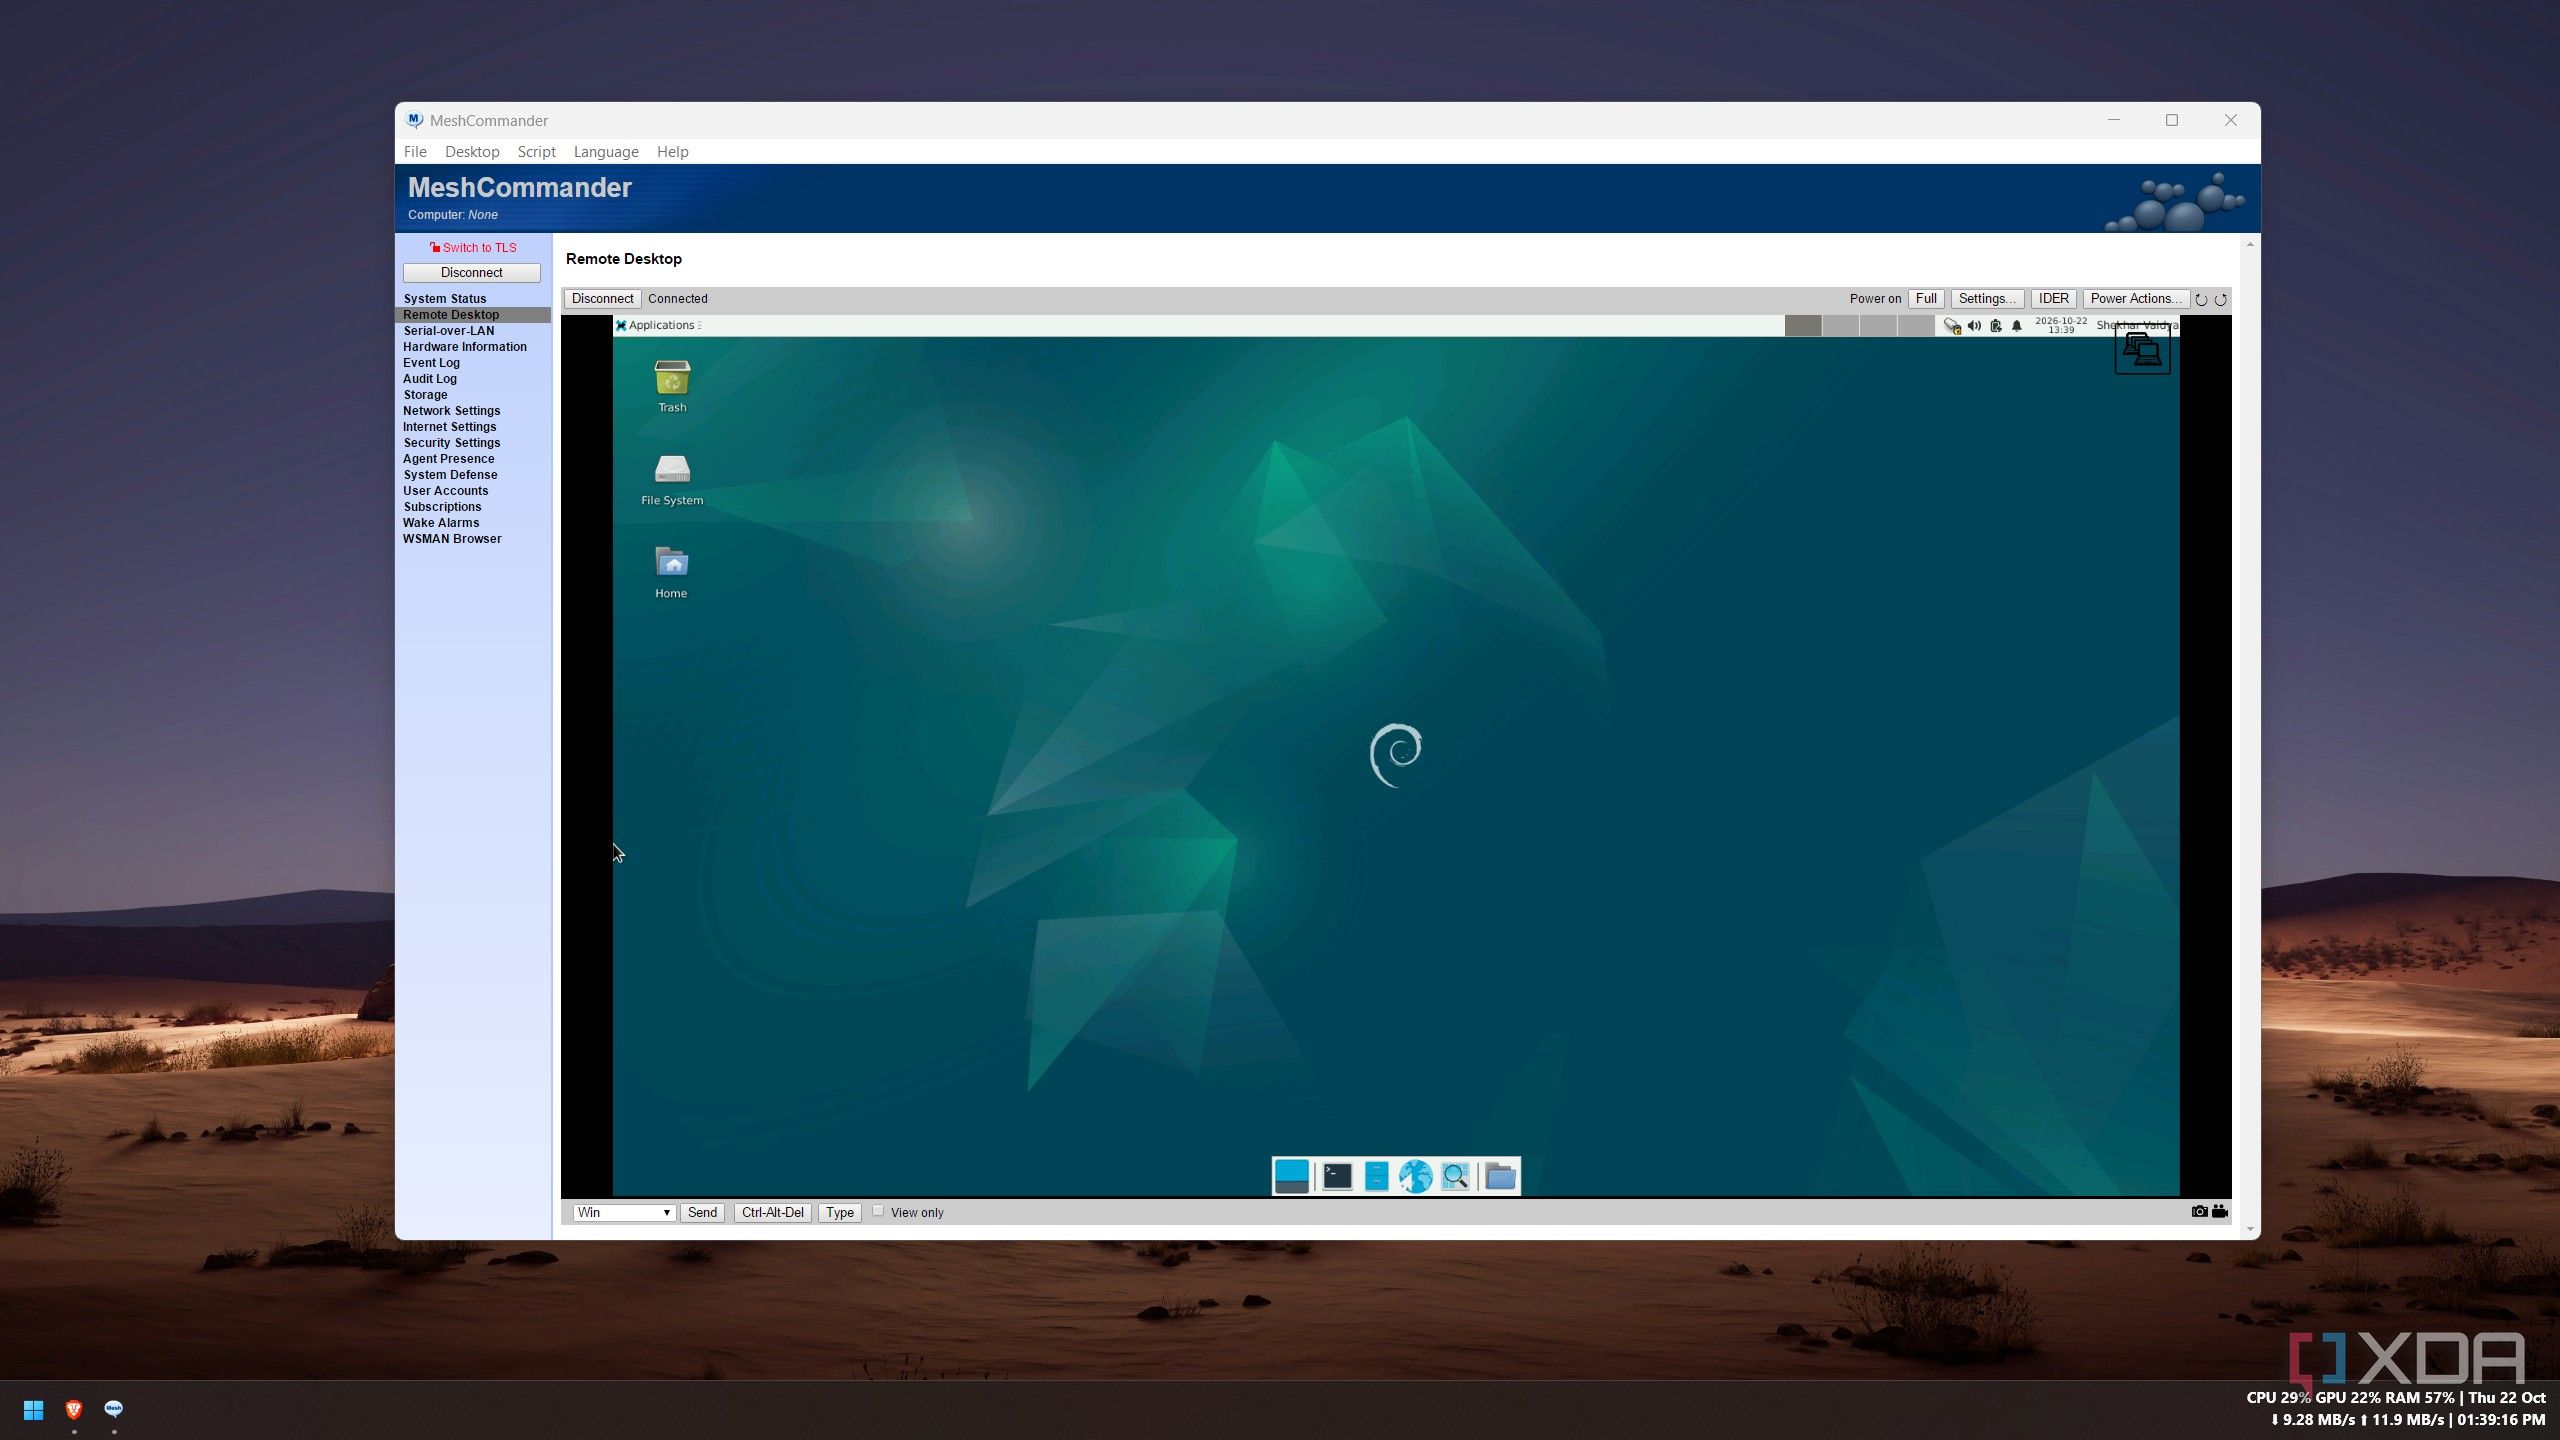Click the multi-computer overlay icon
The width and height of the screenshot is (2560, 1440).
coord(2142,350)
